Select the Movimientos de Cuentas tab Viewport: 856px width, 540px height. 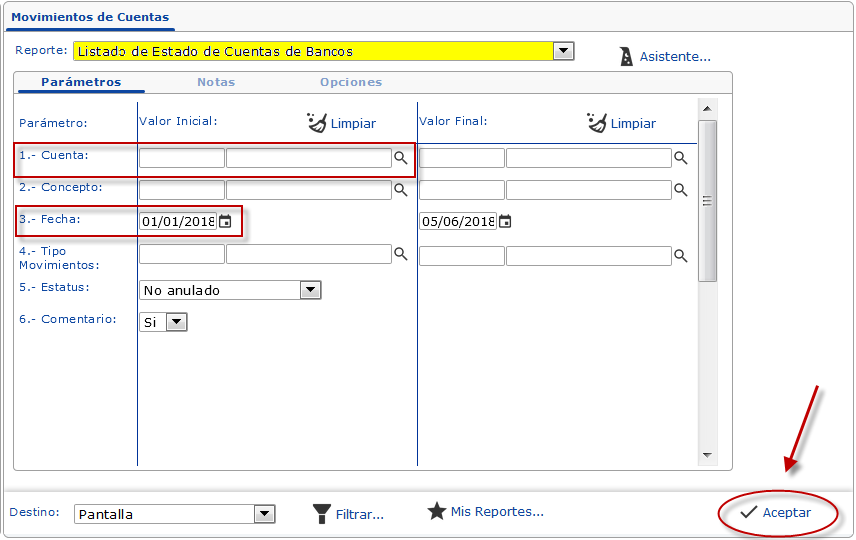[x=90, y=17]
